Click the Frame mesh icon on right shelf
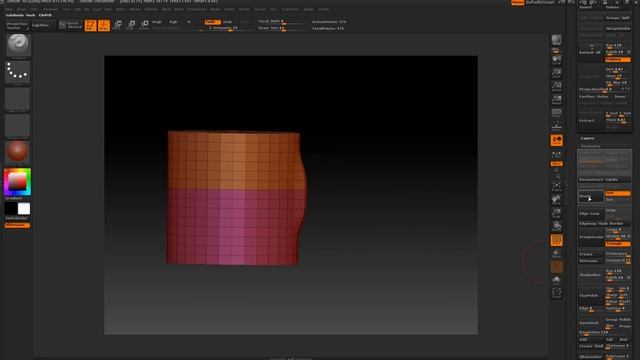Image resolution: width=640 pixels, height=360 pixels. 556,187
